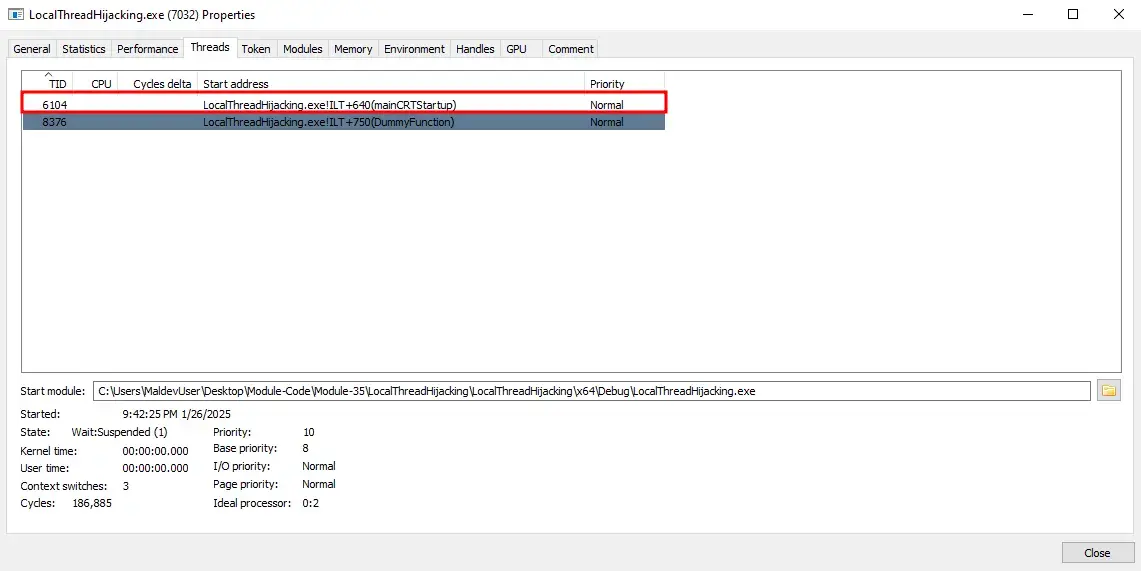Image resolution: width=1141 pixels, height=571 pixels.
Task: Open the Handles tab
Action: coord(475,49)
